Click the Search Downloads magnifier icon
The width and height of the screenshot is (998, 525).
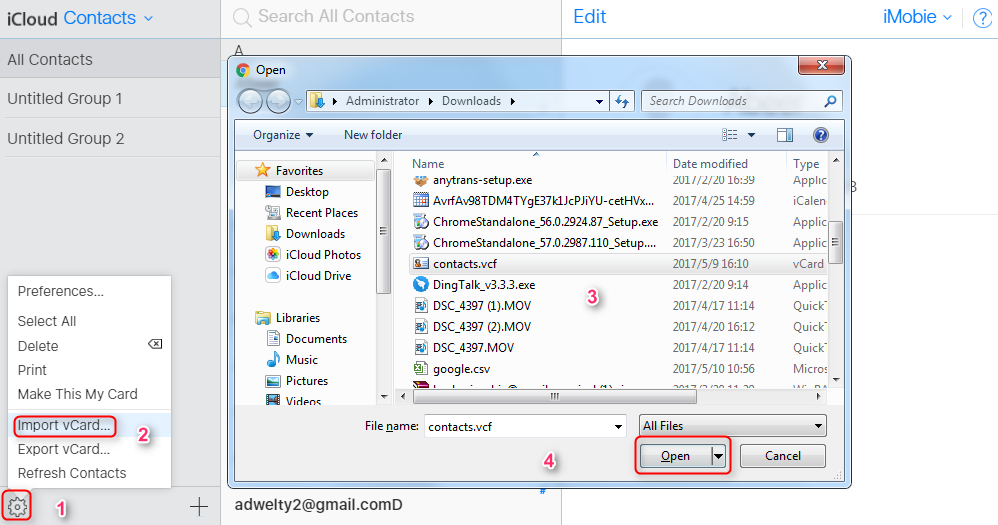(830, 101)
